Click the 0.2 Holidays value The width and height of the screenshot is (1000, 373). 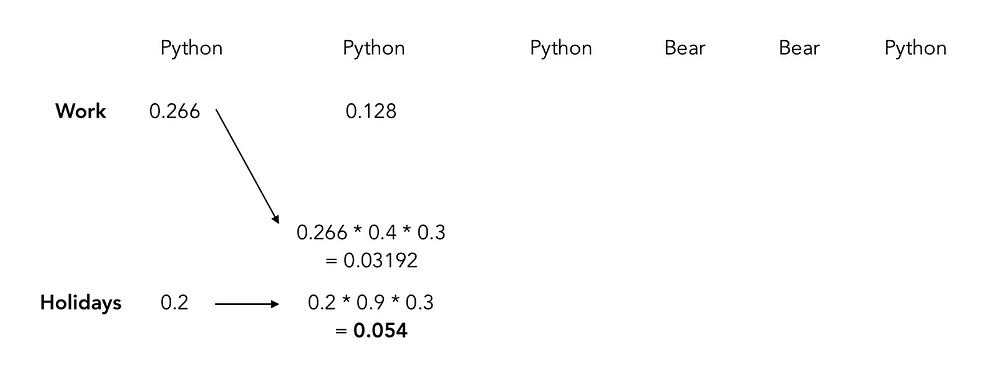(x=175, y=302)
